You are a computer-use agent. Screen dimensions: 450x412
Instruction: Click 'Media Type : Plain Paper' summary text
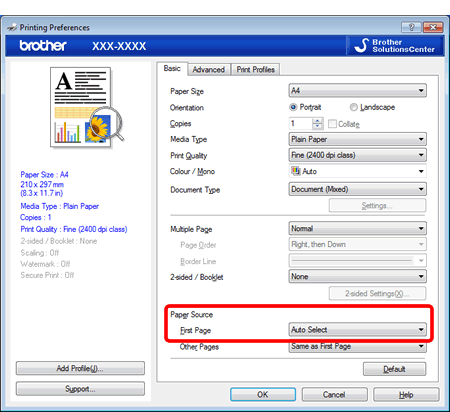(x=60, y=206)
